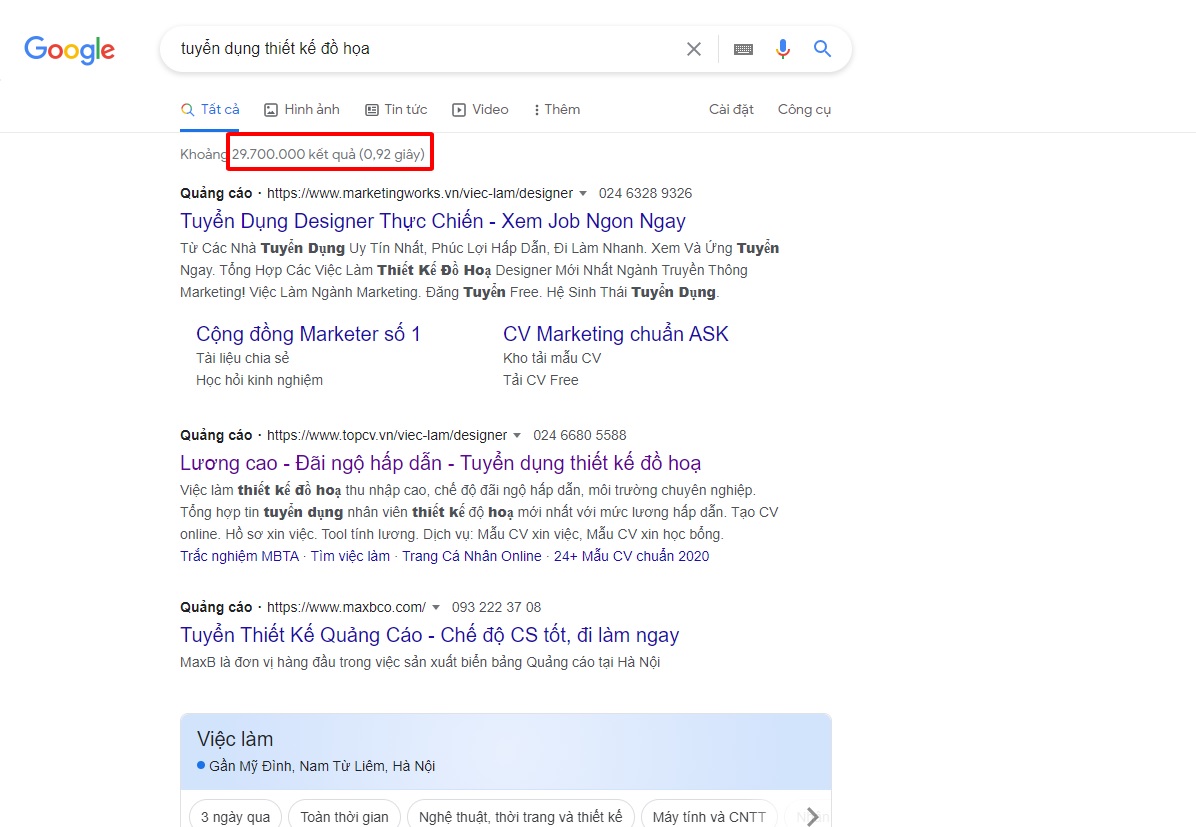The width and height of the screenshot is (1196, 827).
Task: Open Tuyển Dụng Designer Thực Chiến link
Action: (432, 221)
